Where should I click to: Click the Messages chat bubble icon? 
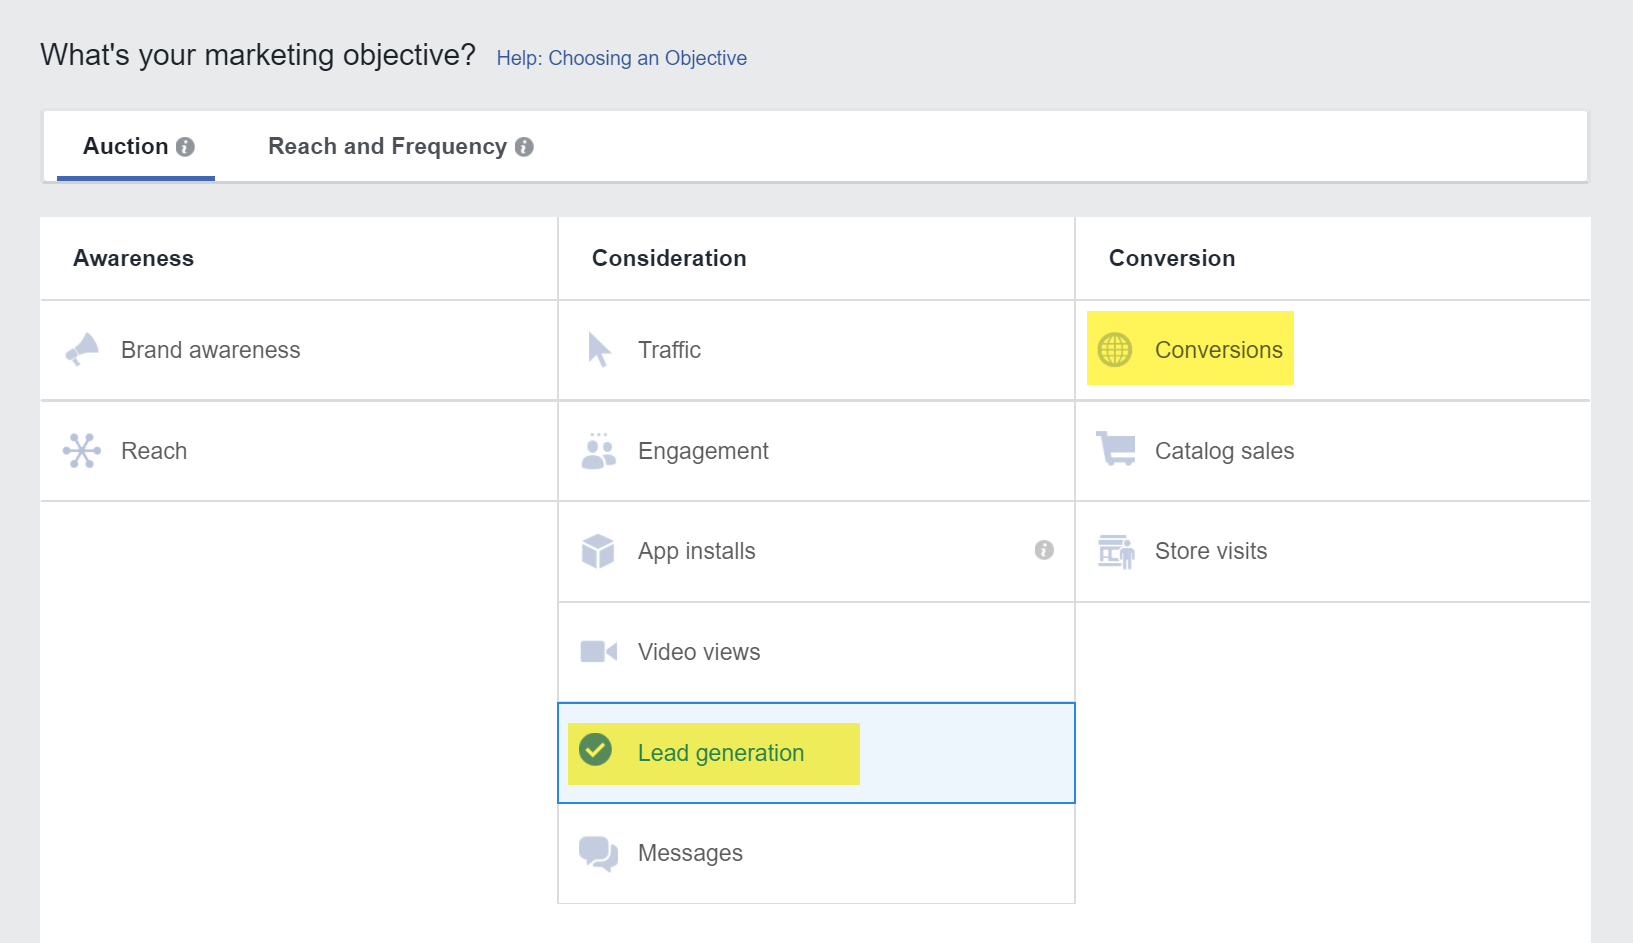599,853
